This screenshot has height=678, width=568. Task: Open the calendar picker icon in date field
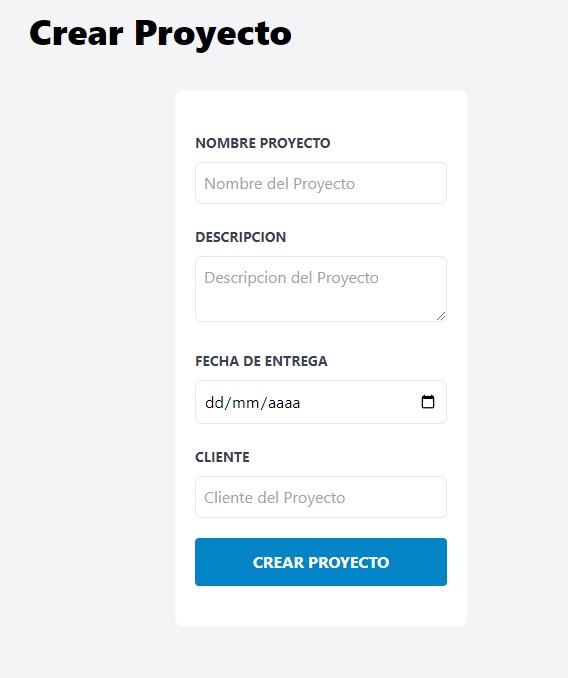point(428,402)
